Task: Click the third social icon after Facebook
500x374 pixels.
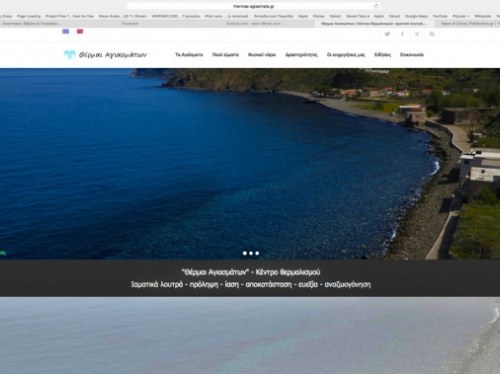Action: [417, 34]
